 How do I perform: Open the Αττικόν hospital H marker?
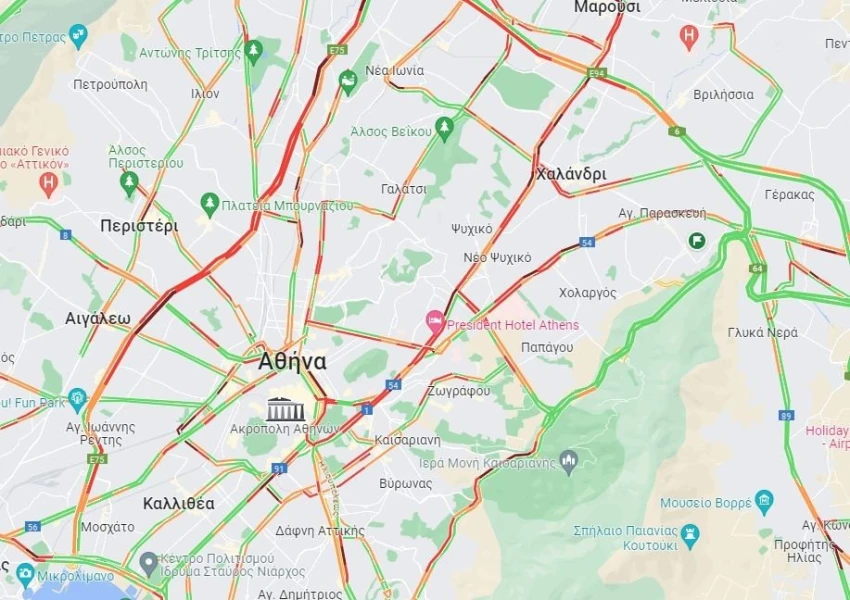click(x=49, y=184)
